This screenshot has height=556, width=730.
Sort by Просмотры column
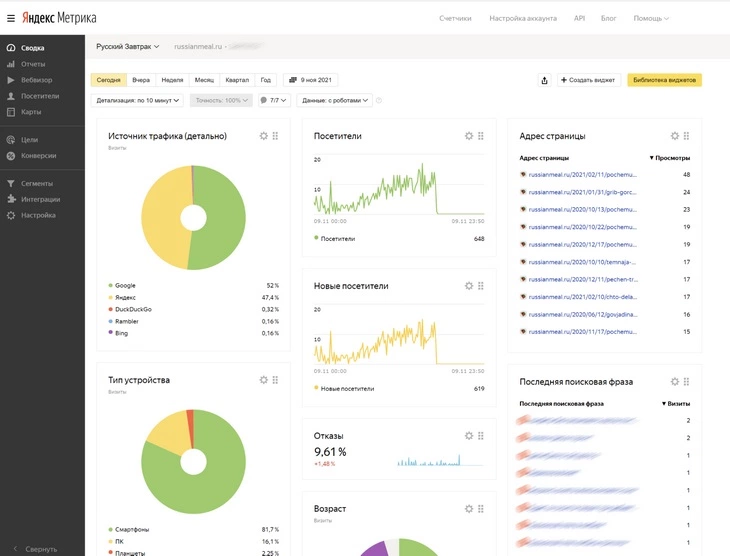click(x=669, y=158)
